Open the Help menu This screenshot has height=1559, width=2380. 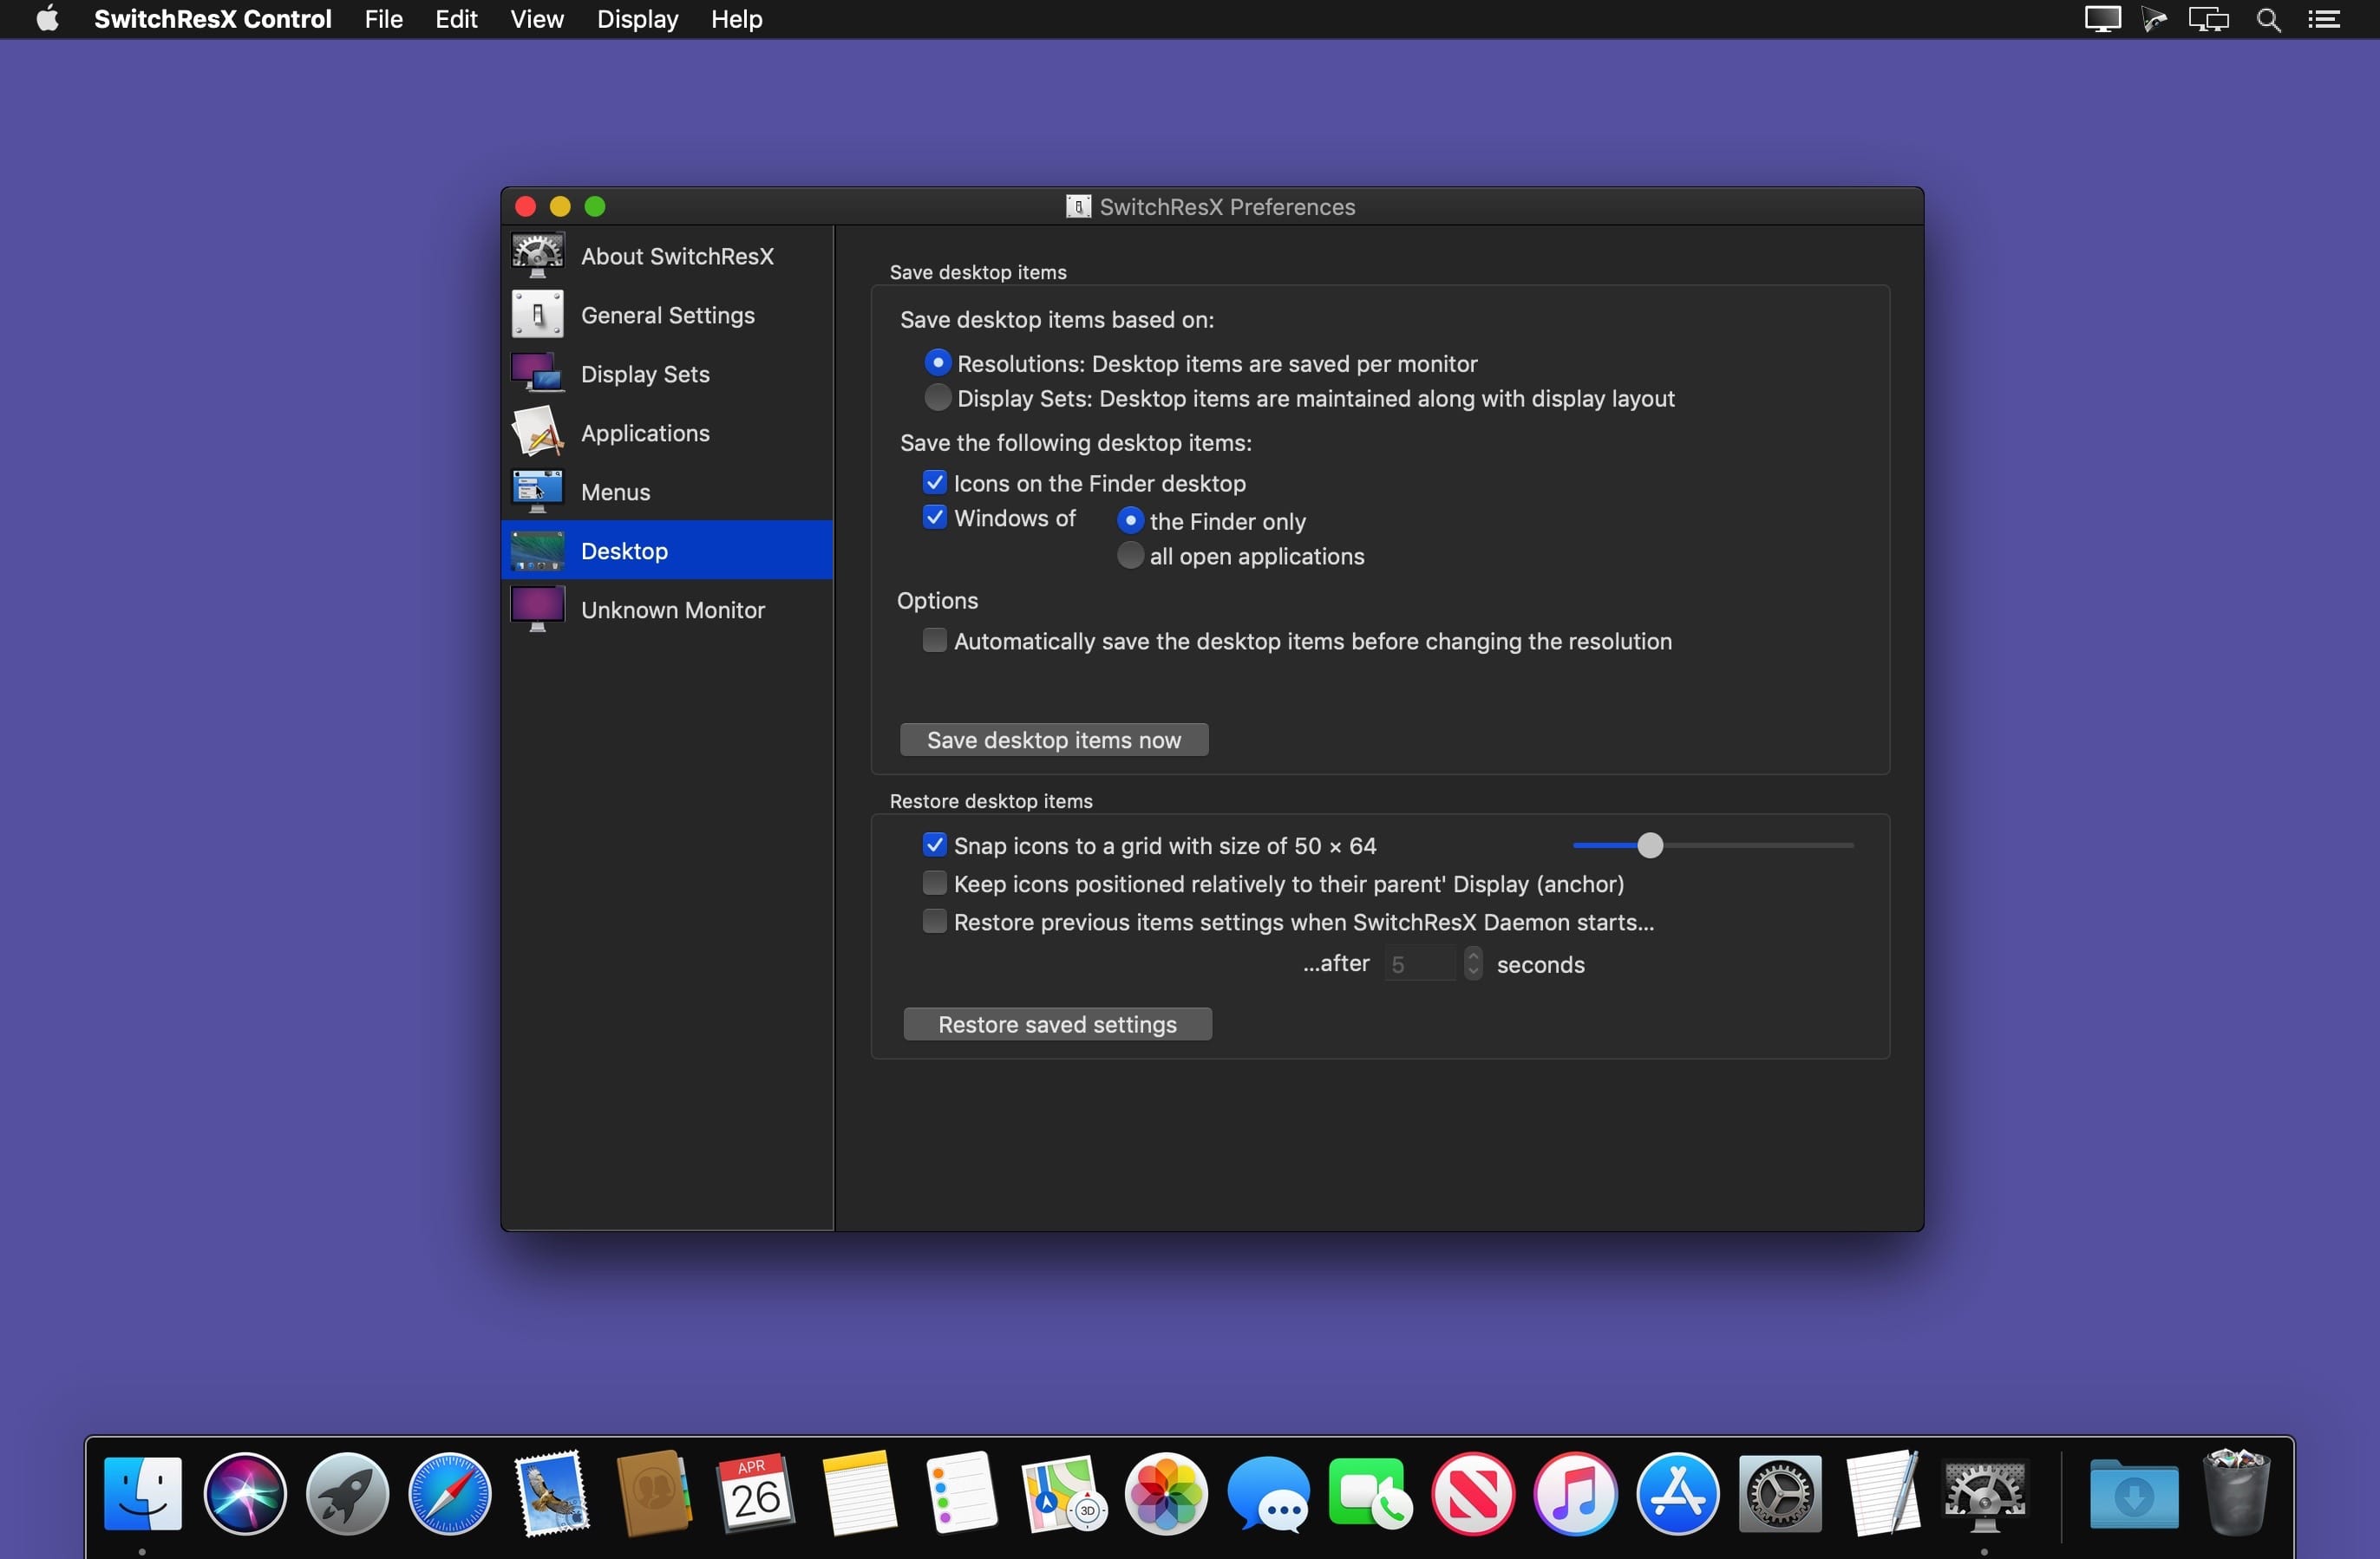[736, 19]
